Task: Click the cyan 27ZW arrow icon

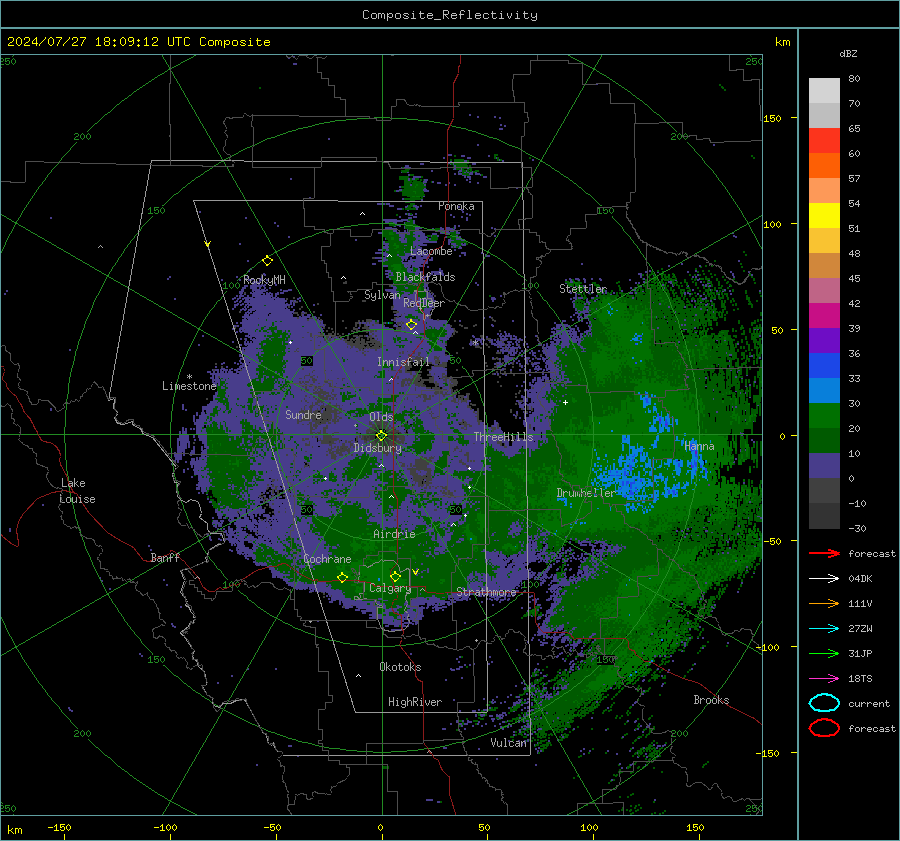Action: click(824, 629)
